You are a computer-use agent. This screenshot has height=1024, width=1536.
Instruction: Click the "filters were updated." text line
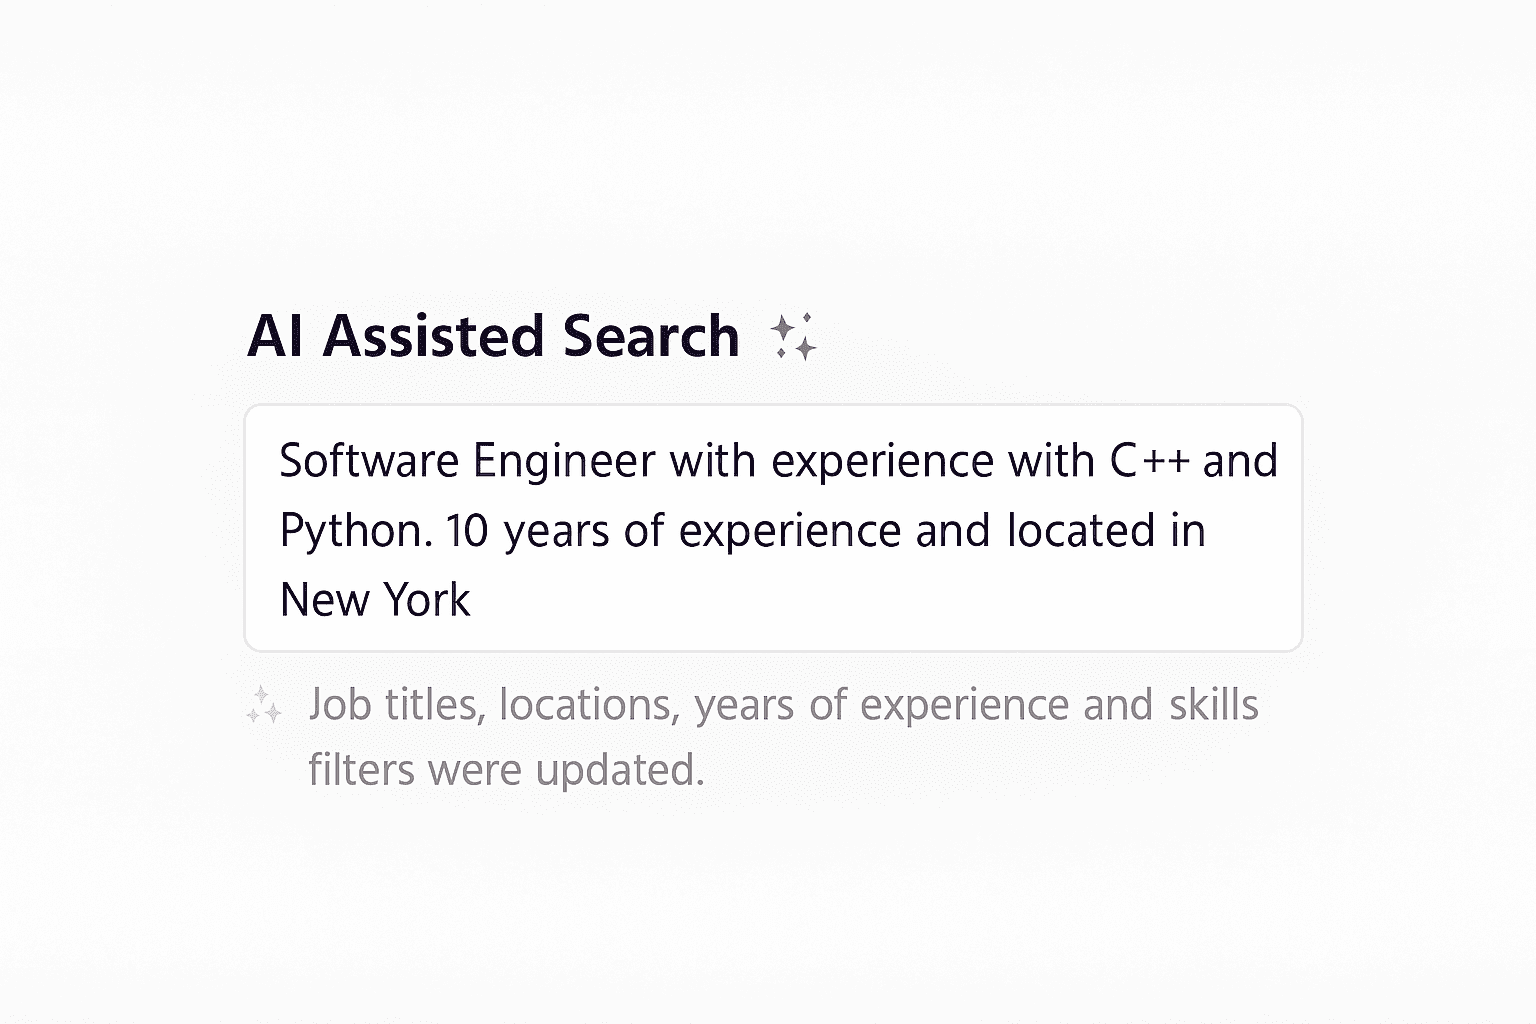(x=506, y=770)
